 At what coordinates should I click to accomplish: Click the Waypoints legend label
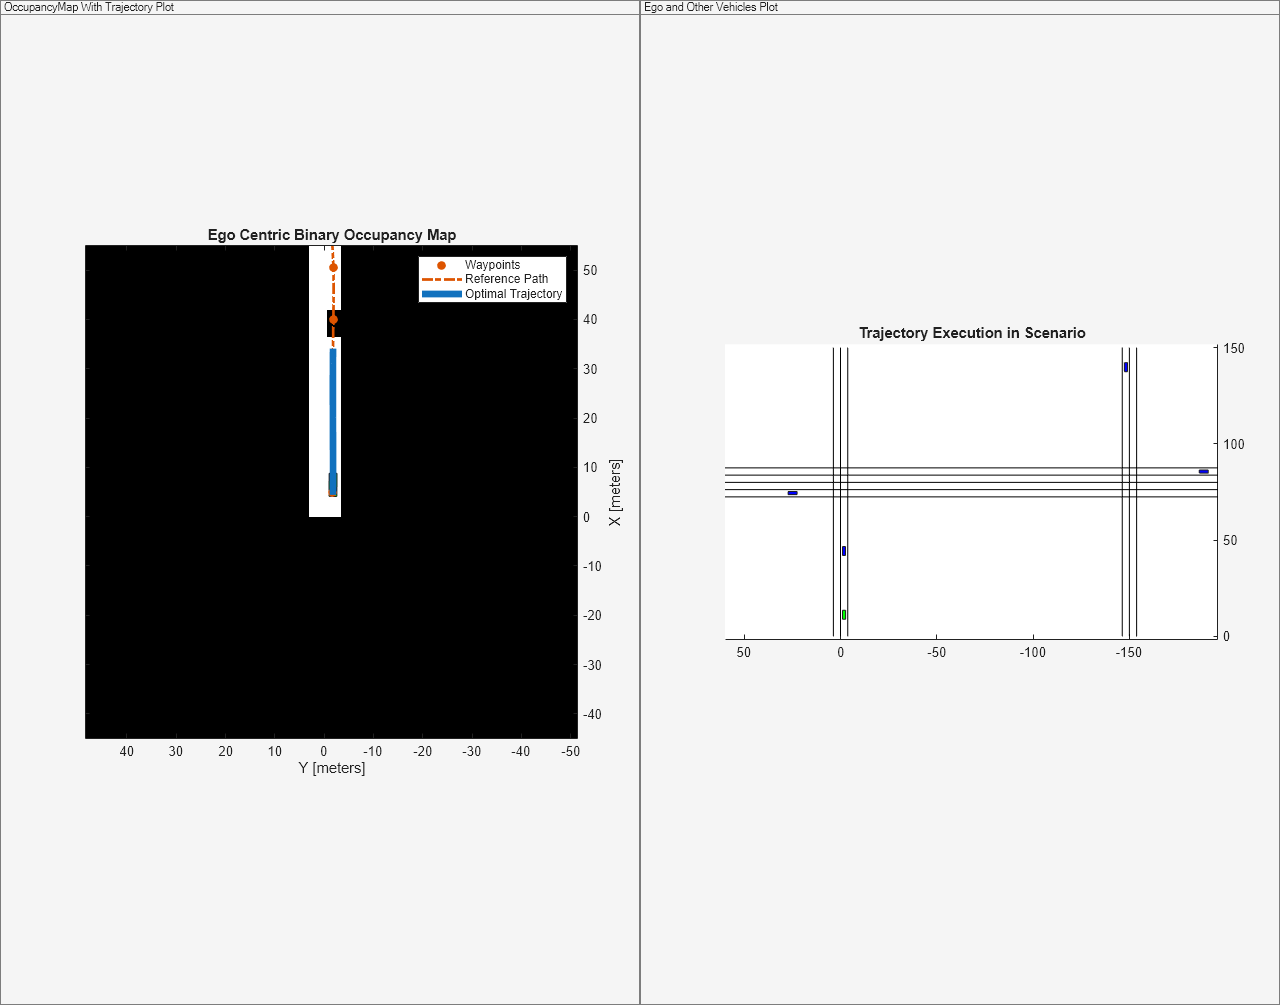(492, 265)
